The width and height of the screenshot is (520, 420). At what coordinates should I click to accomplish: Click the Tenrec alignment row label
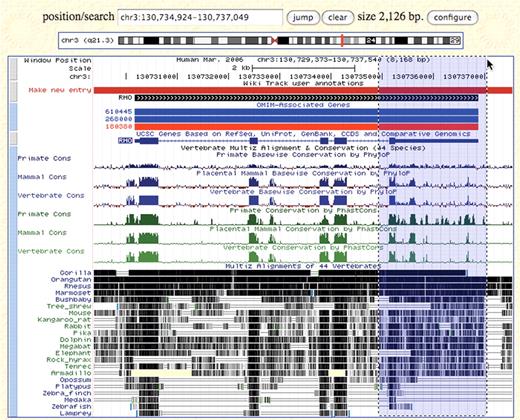click(78, 366)
